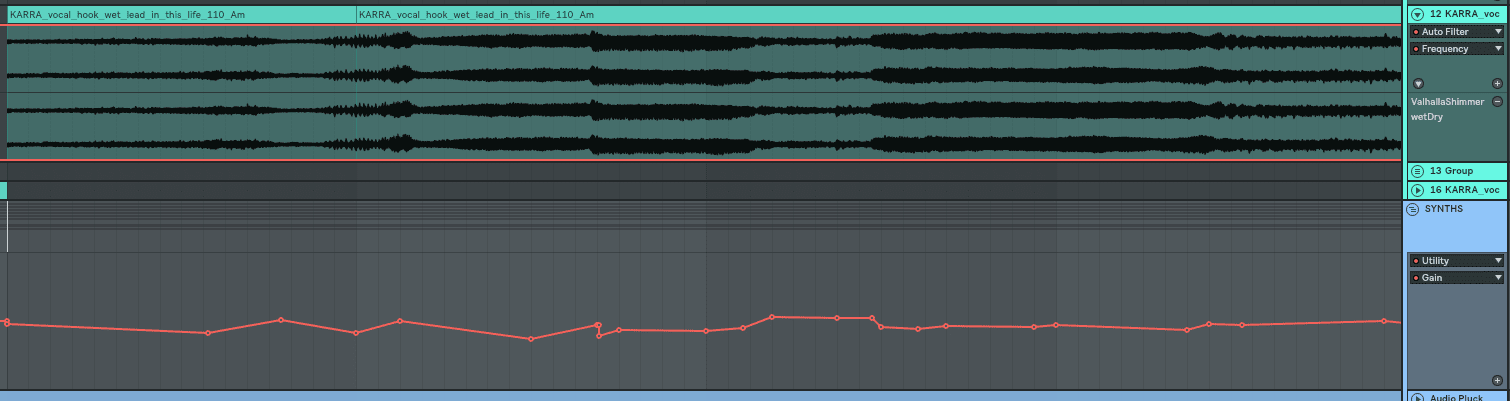1510x401 pixels.
Task: Toggle the Auto Filter automation red indicator
Action: pos(1416,32)
